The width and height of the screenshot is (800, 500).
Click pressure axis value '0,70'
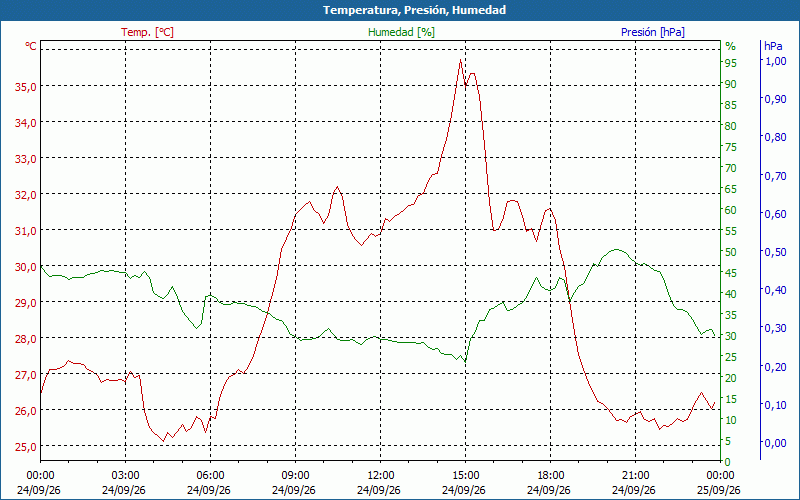(775, 176)
